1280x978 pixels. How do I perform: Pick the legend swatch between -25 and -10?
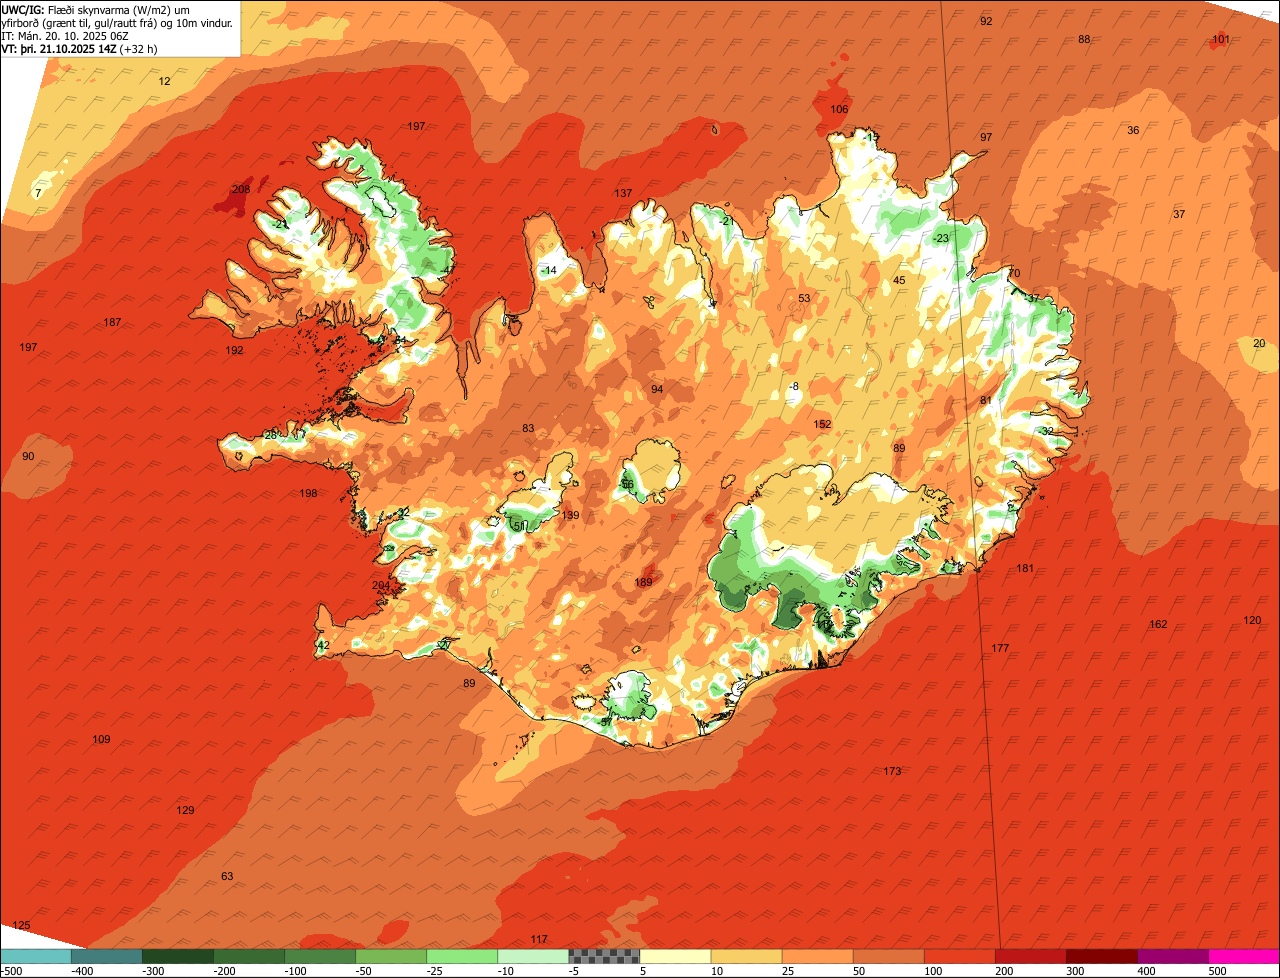(x=462, y=956)
